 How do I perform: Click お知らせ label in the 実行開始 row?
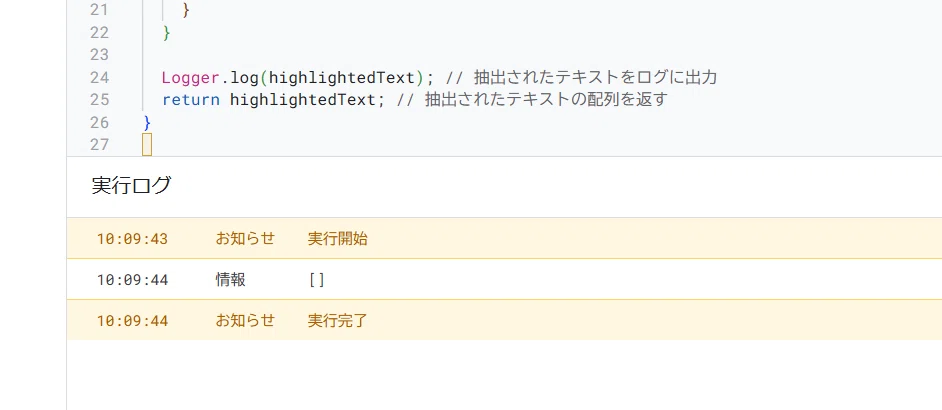point(245,239)
